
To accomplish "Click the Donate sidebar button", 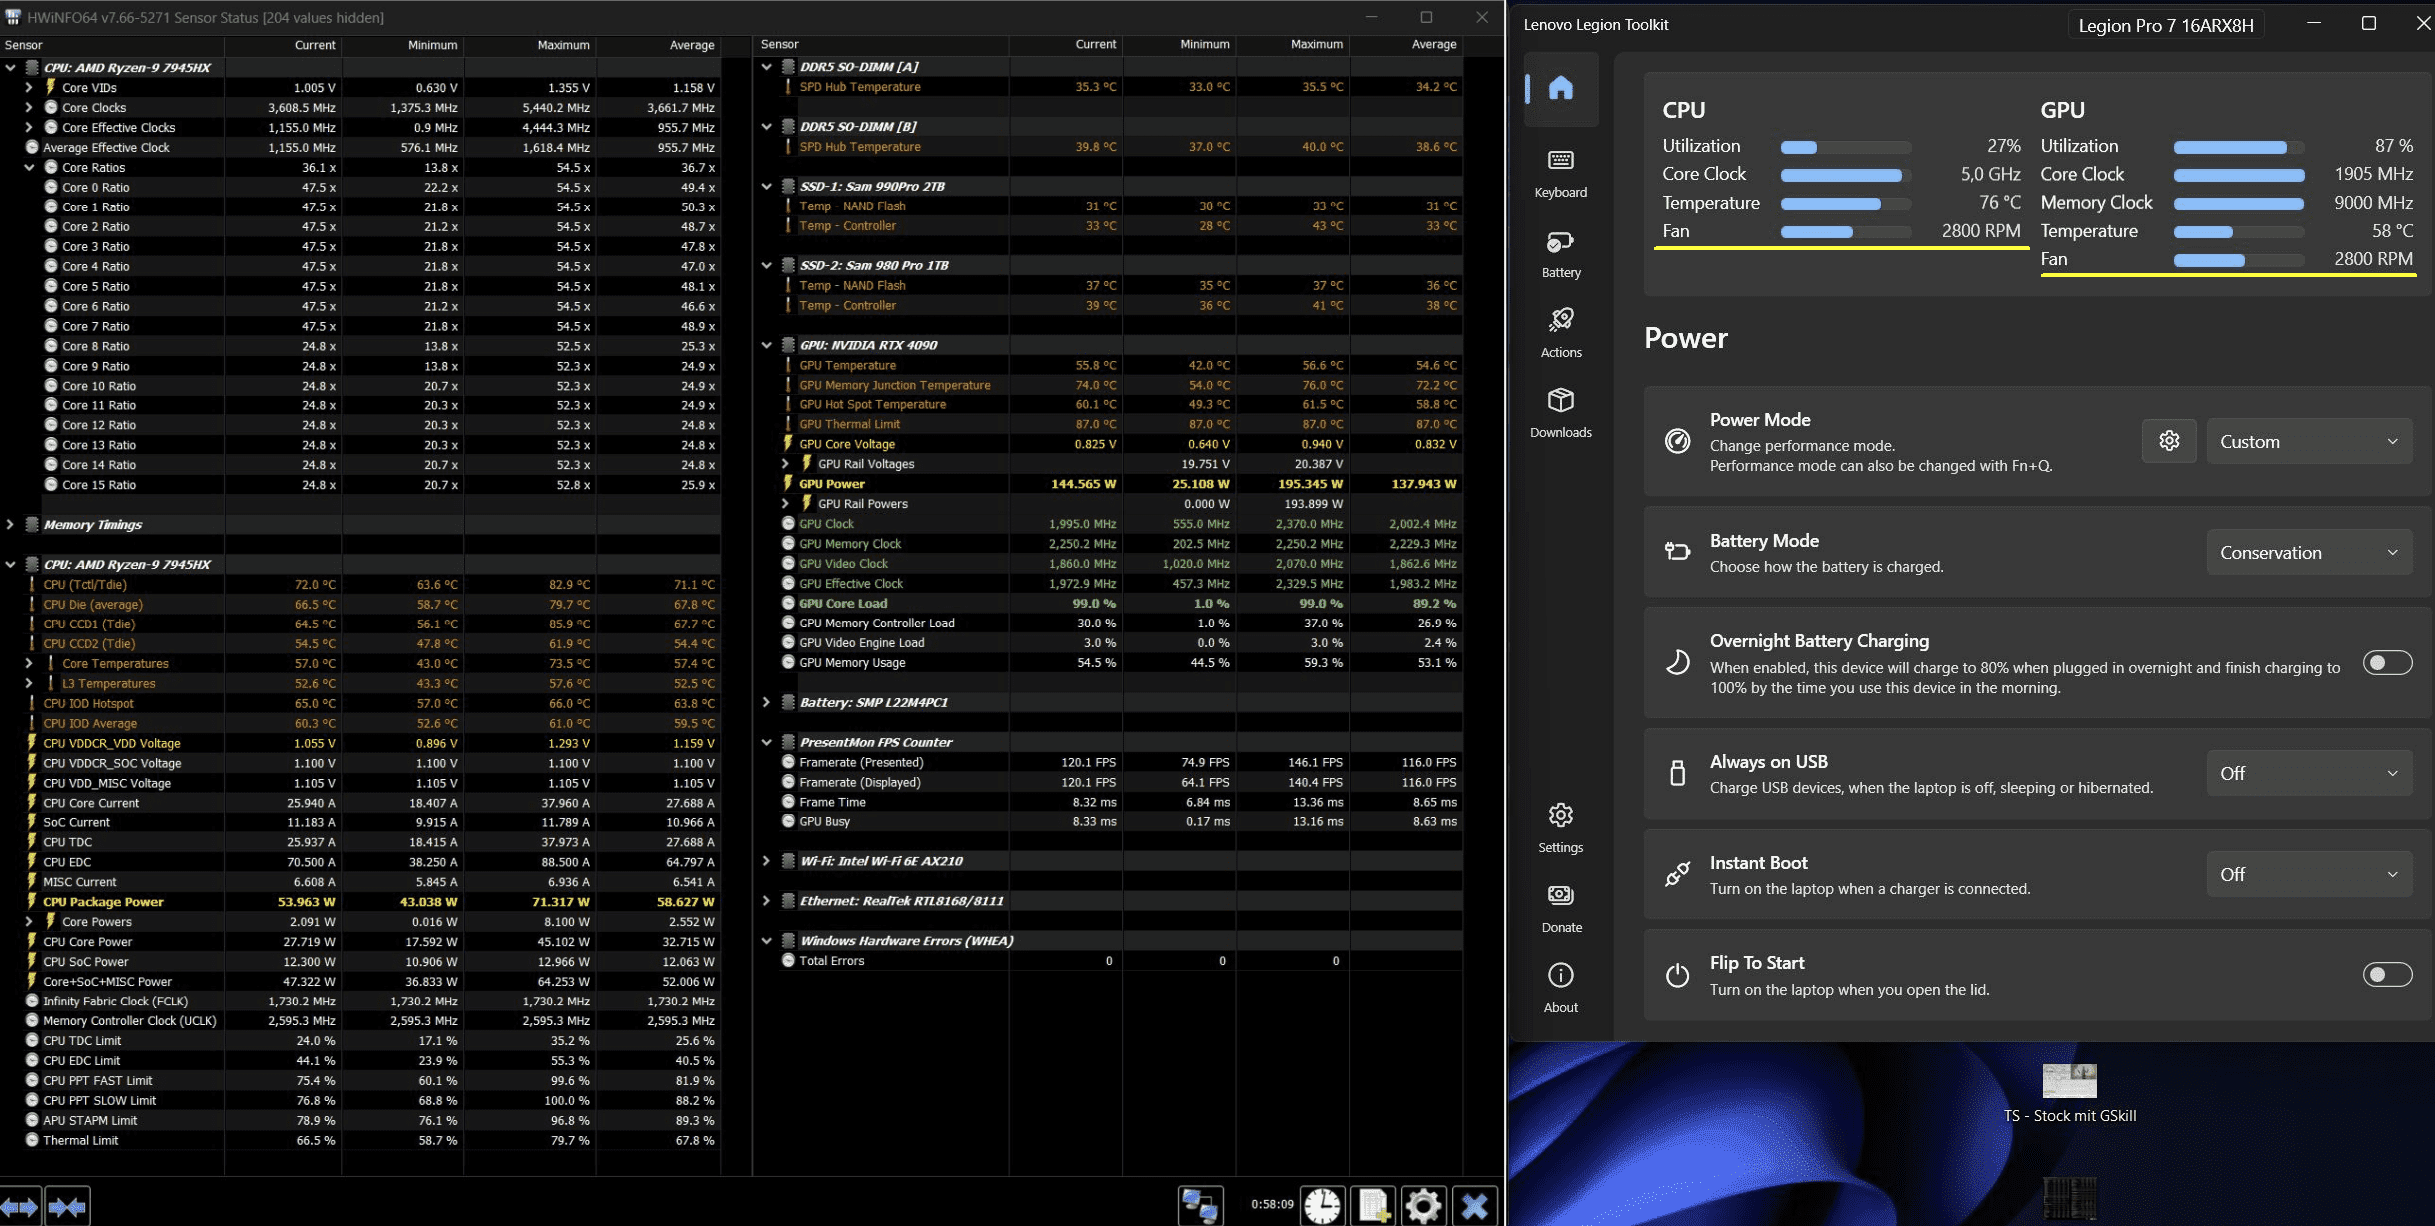I will point(1560,907).
